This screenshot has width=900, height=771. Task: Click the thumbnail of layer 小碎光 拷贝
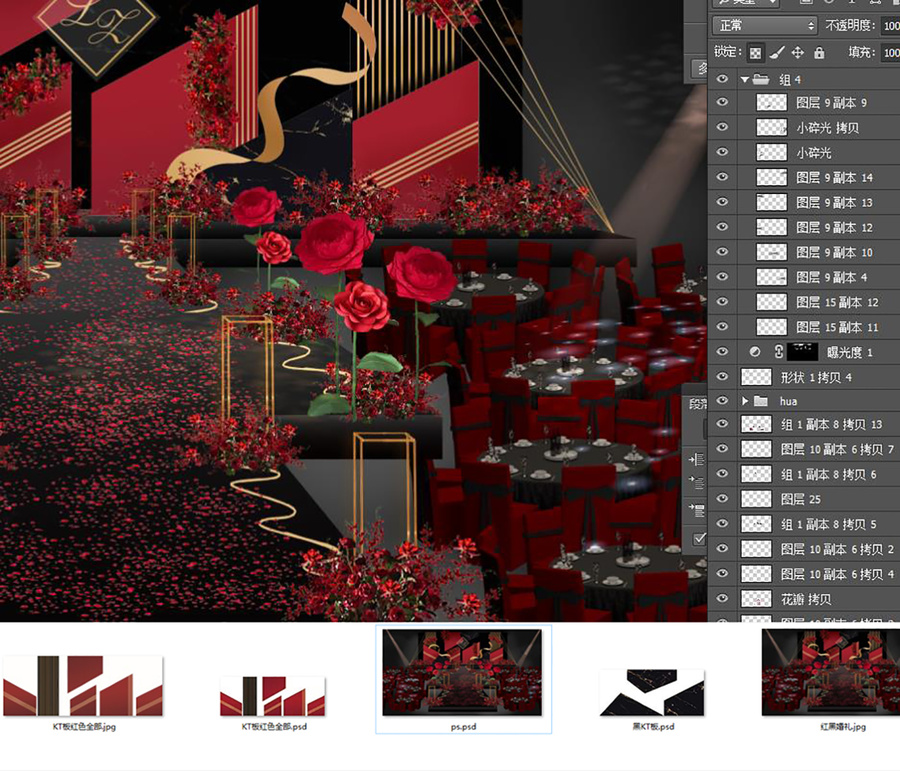tap(771, 127)
